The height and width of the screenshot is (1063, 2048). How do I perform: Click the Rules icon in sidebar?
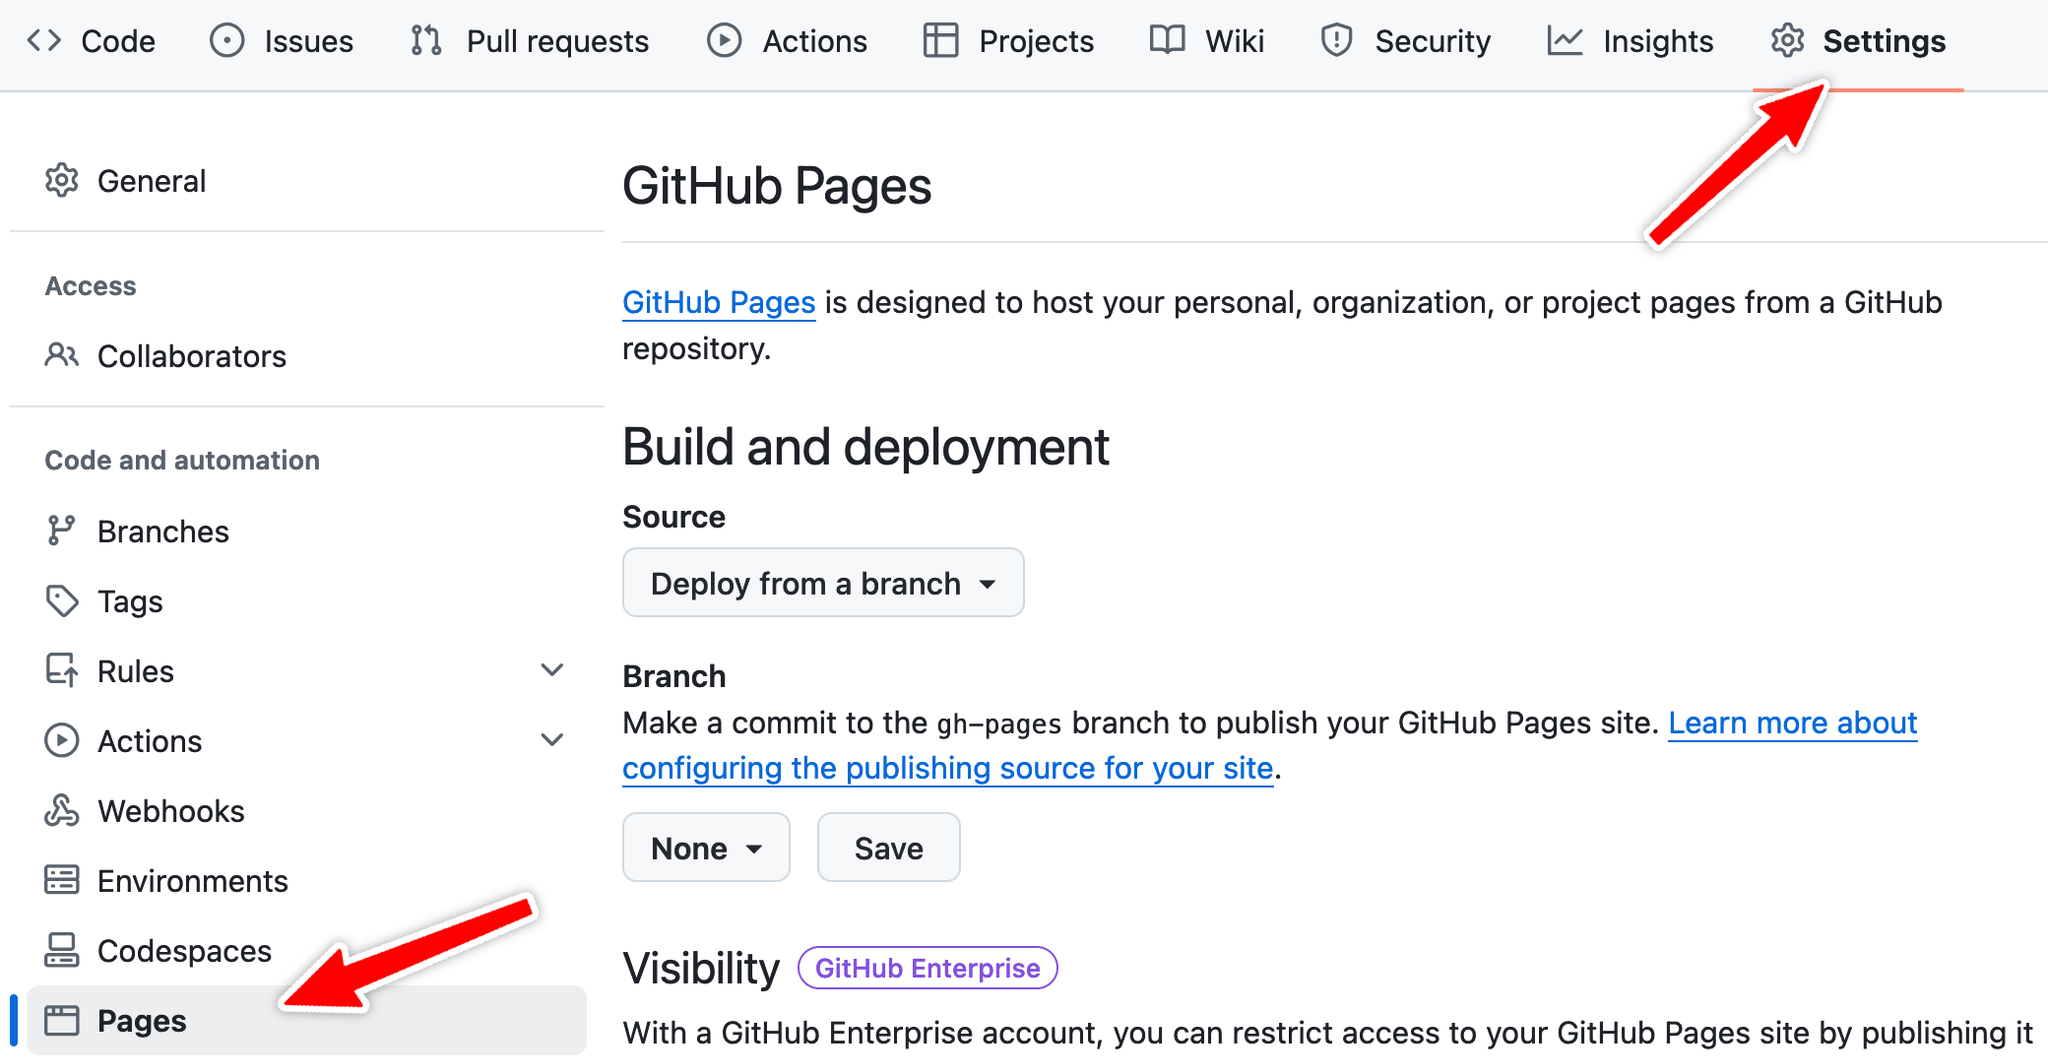(x=62, y=670)
